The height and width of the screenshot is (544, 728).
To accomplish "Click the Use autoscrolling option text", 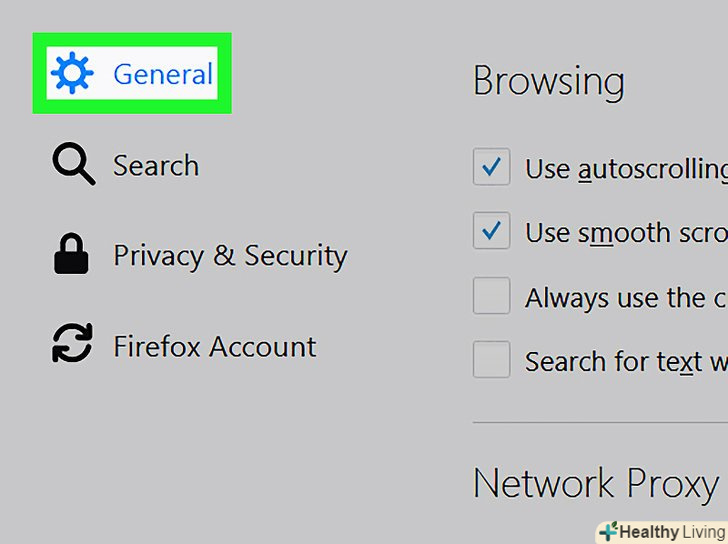I will [626, 169].
